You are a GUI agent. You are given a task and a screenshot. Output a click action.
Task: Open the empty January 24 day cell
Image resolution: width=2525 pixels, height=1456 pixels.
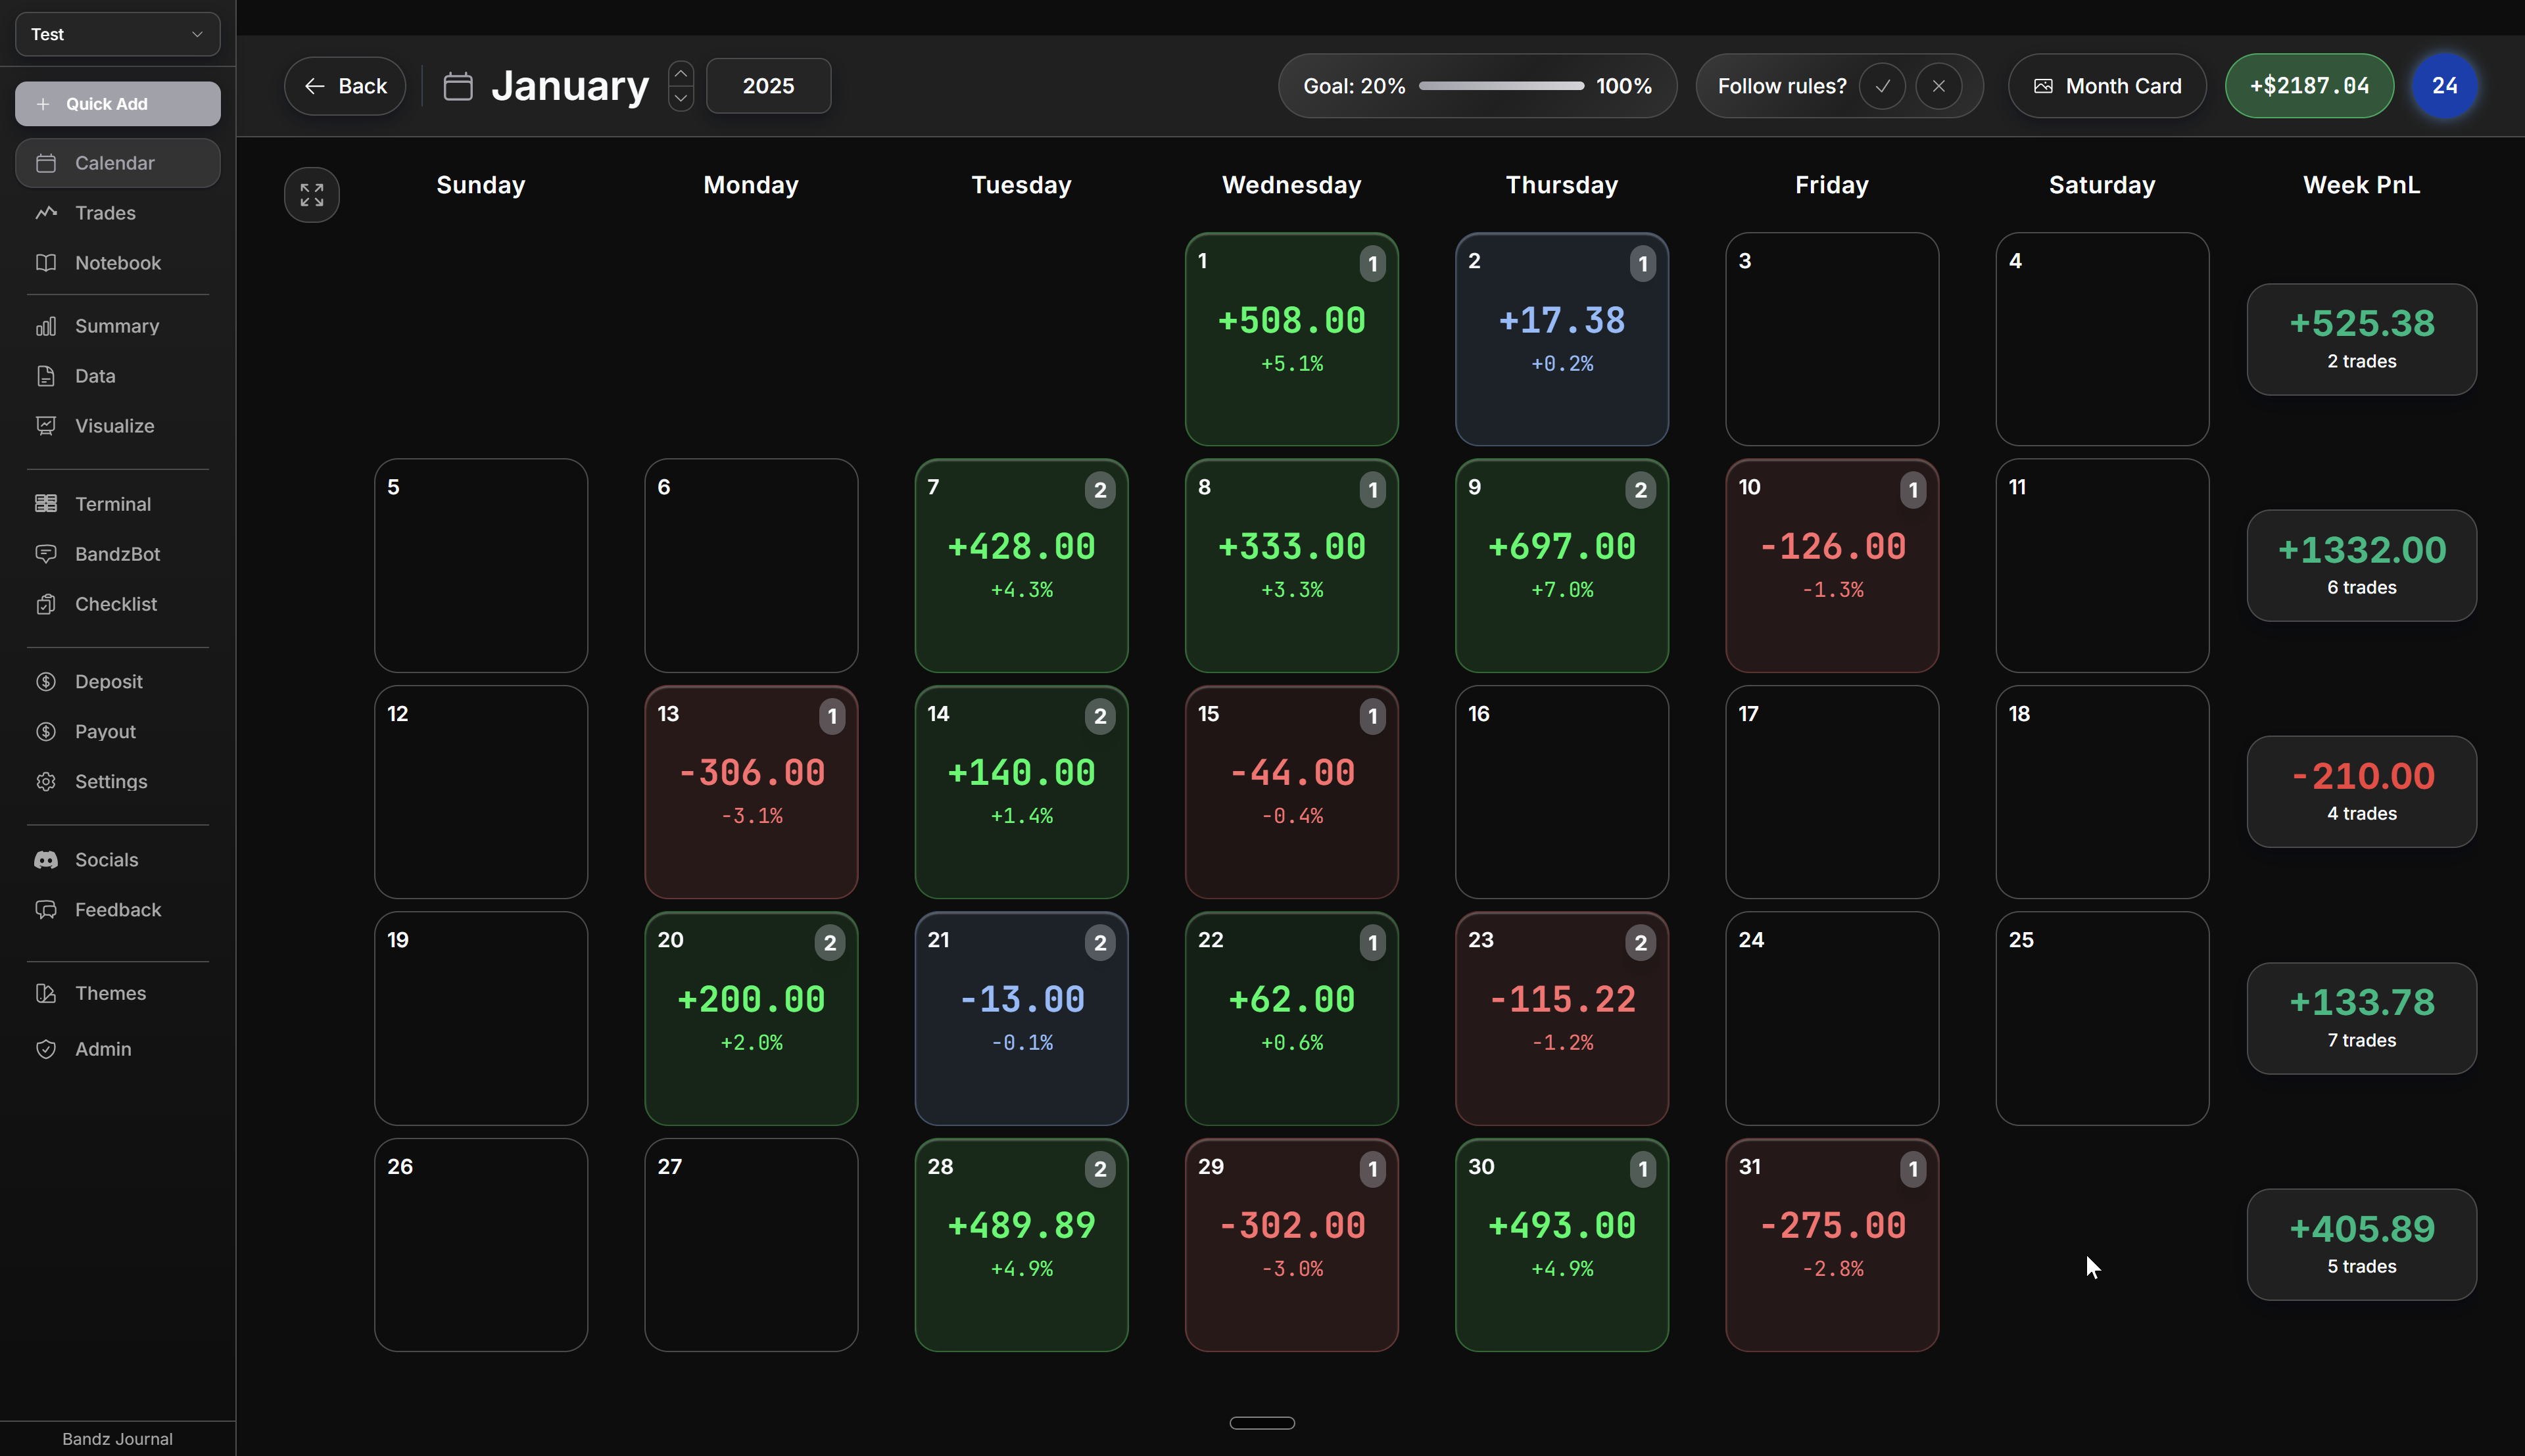click(1831, 1018)
